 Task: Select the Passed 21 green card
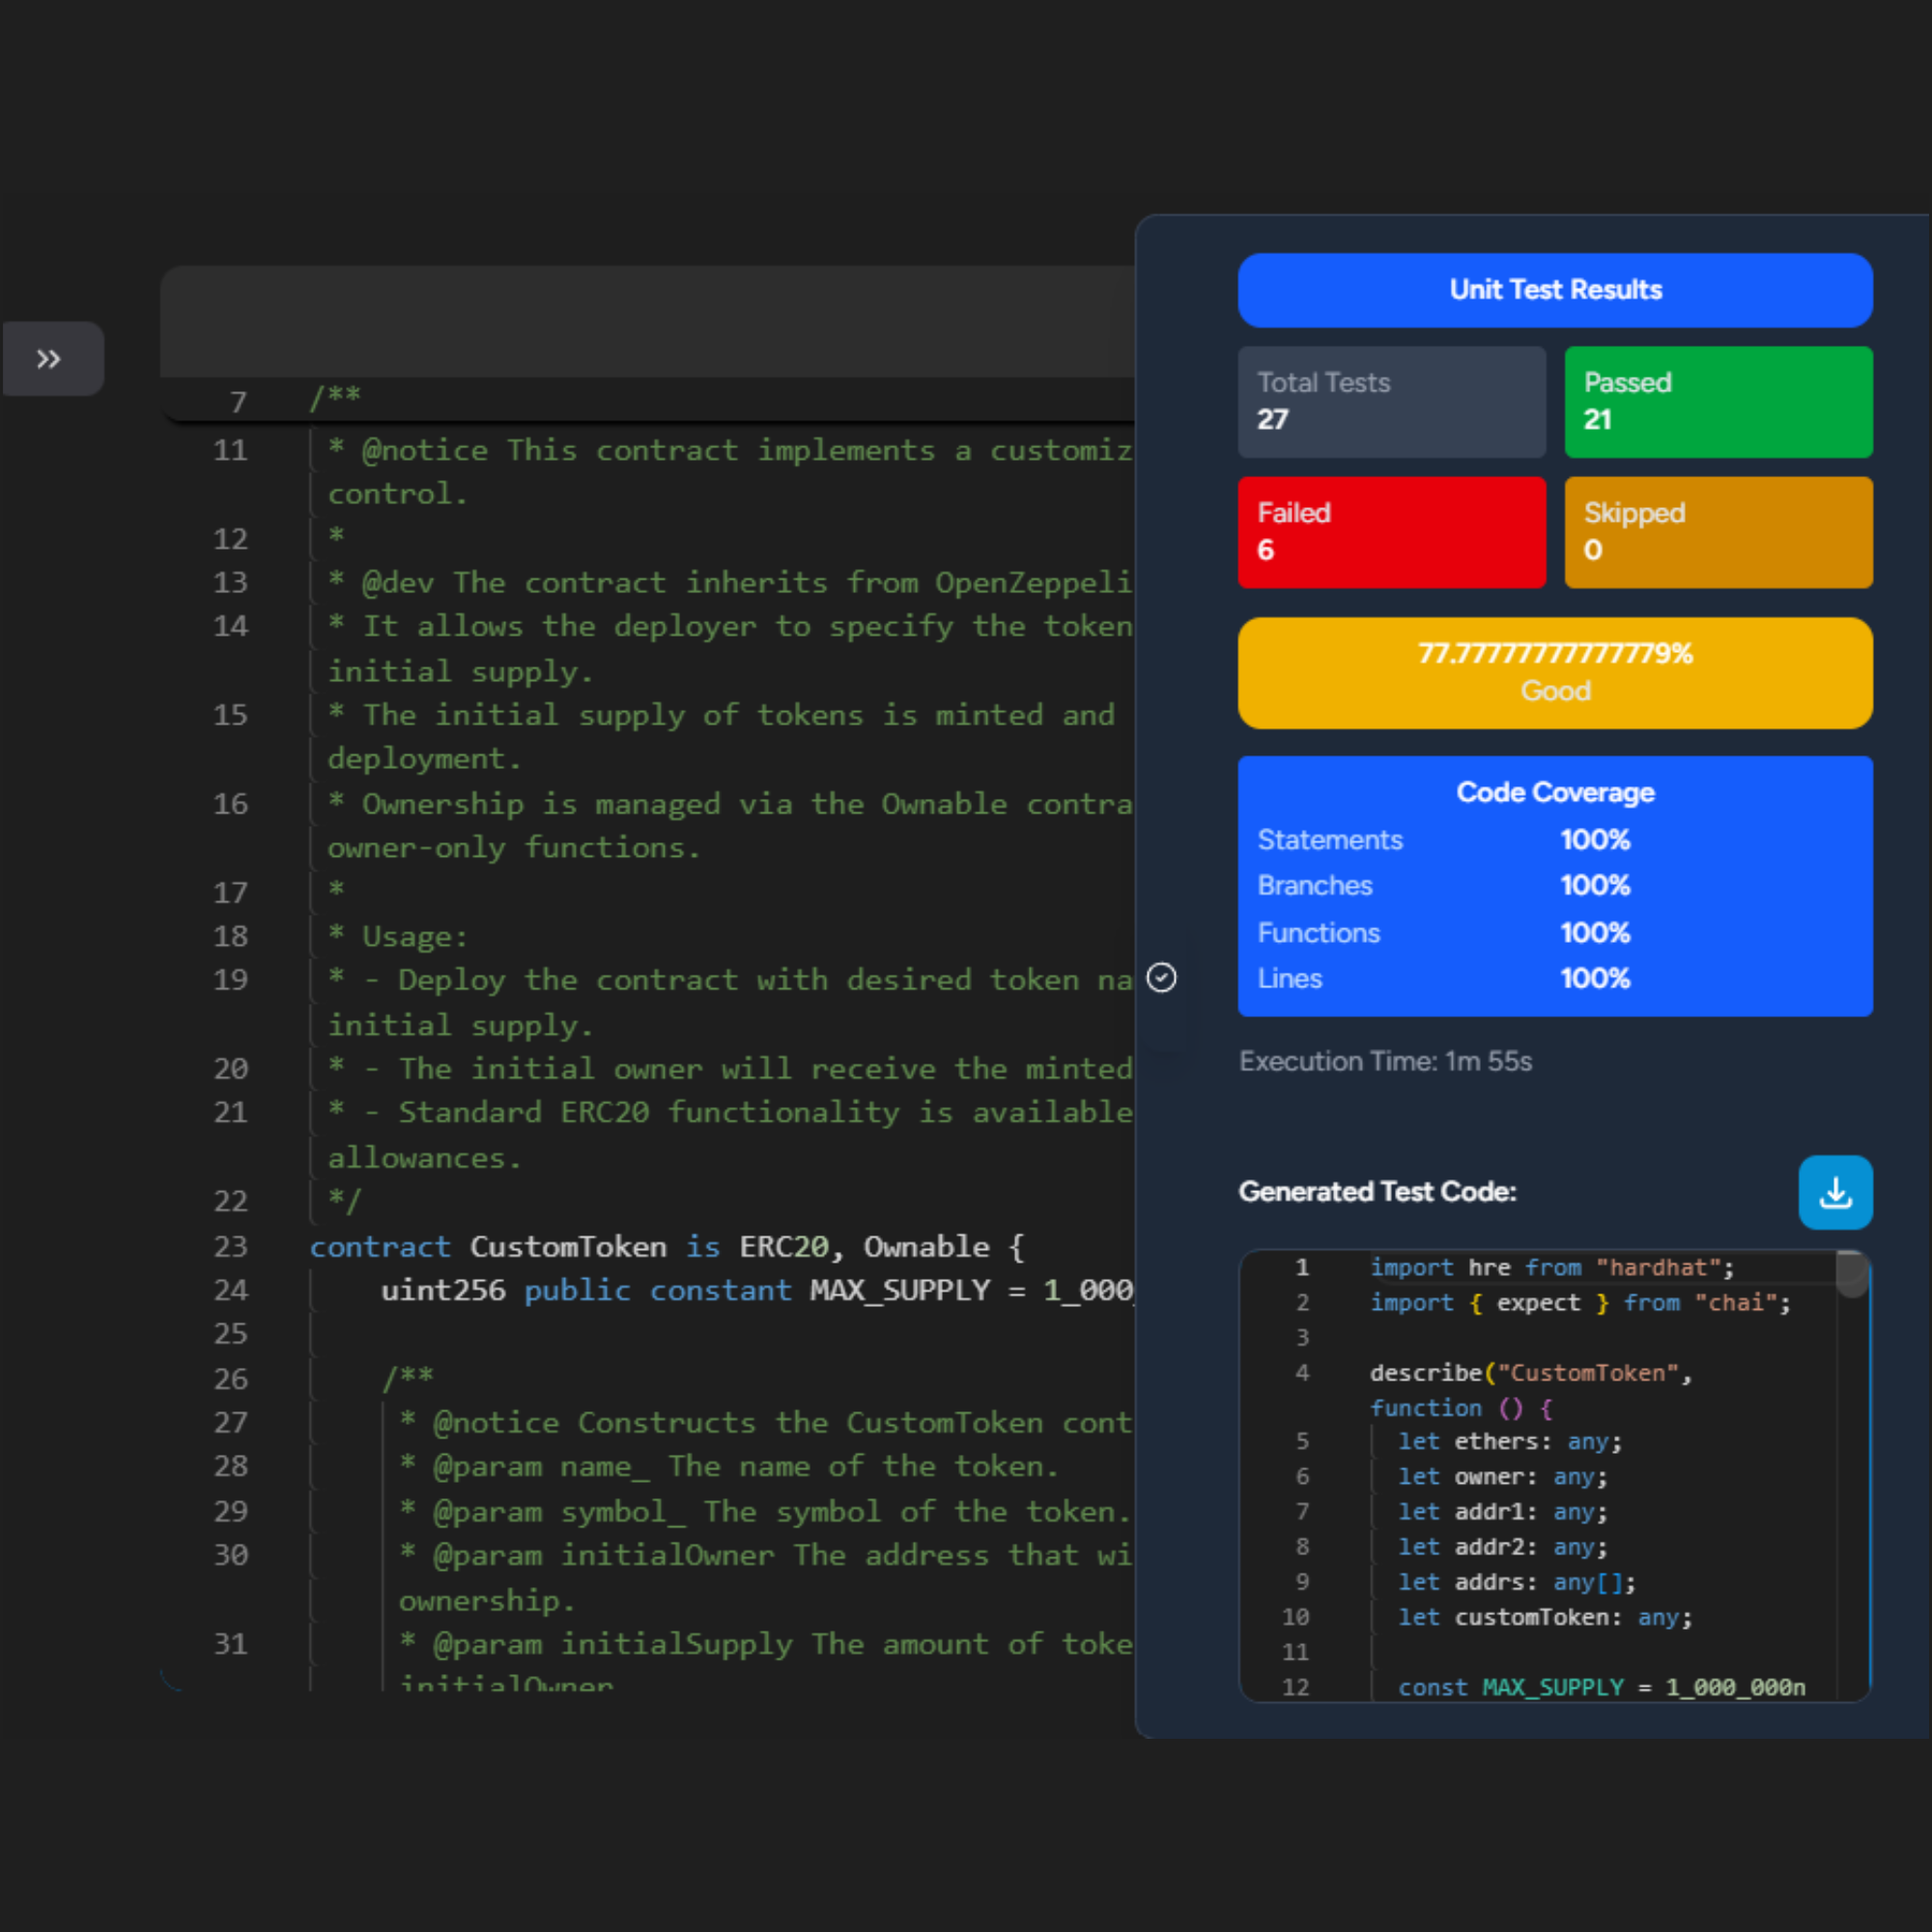(1718, 402)
